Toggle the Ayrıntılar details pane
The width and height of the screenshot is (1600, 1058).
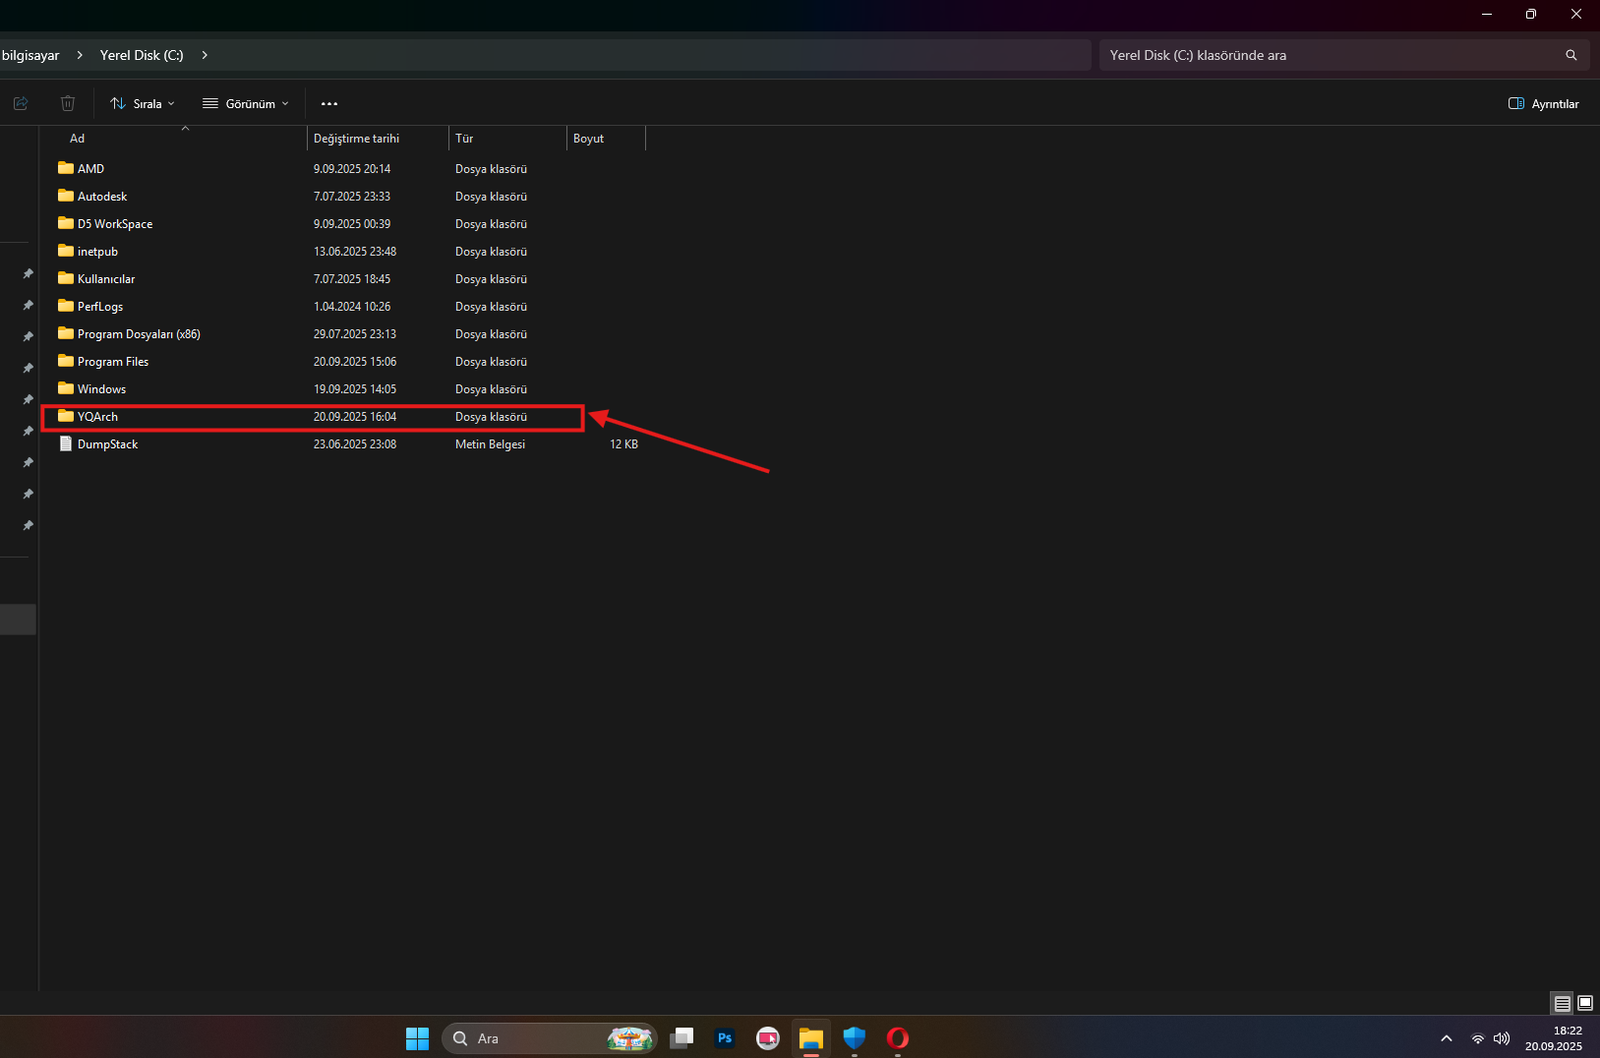tap(1543, 104)
